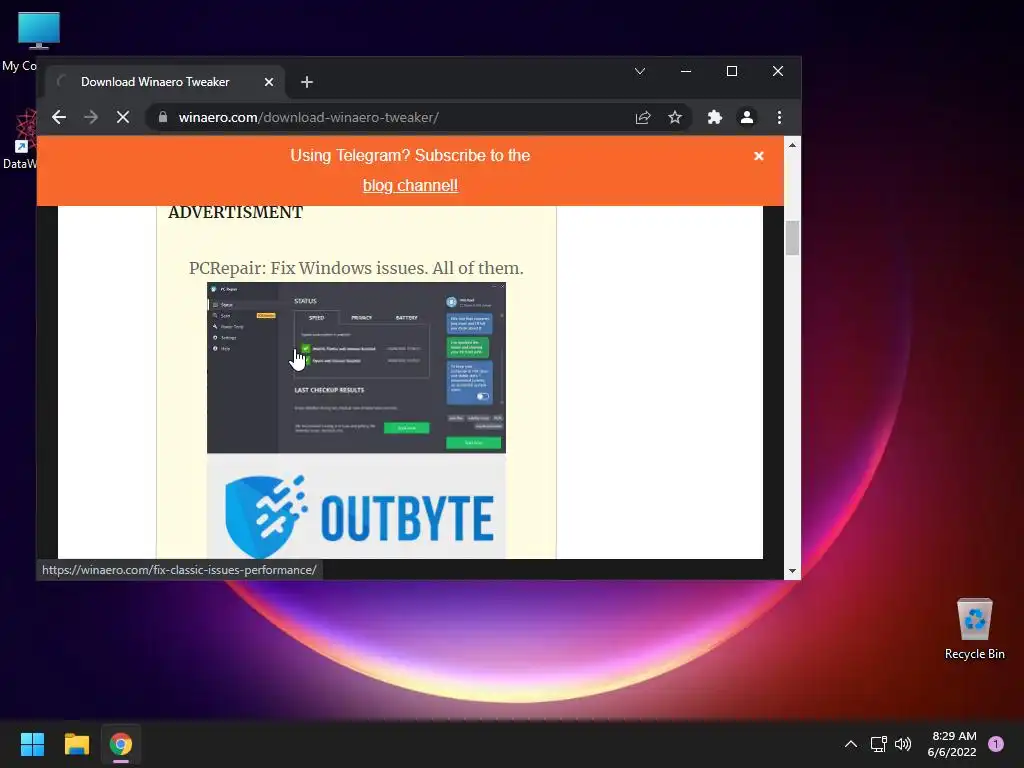Open the PCRepair Fix Windows issues link
The width and height of the screenshot is (1024, 768).
356,268
